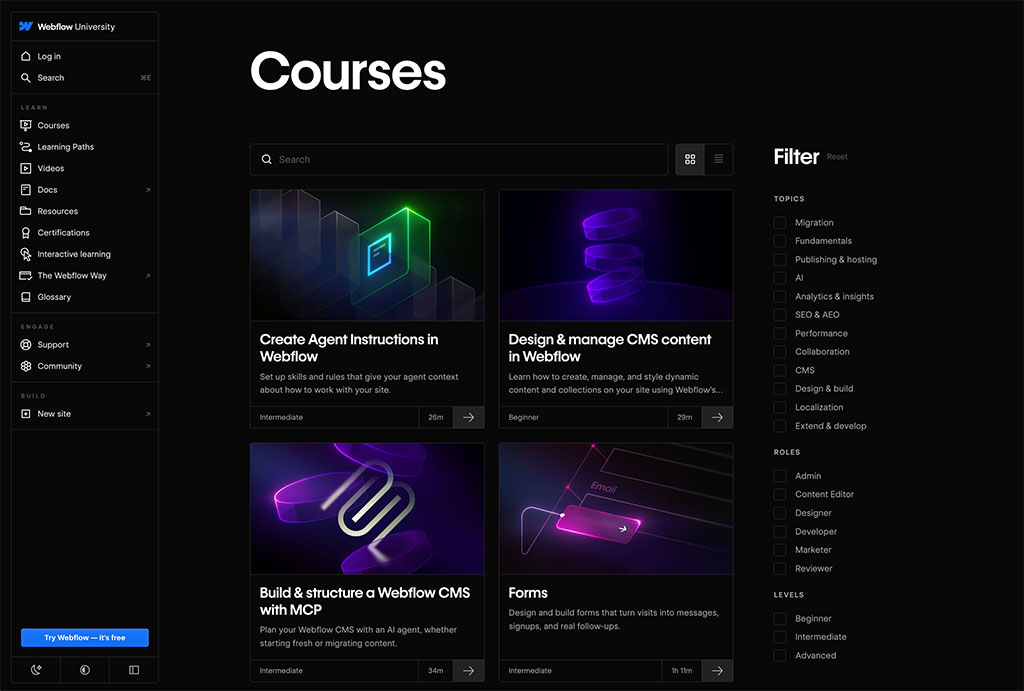Click the external arrow beside Support
Screen dimensions: 1024x691
click(148, 345)
